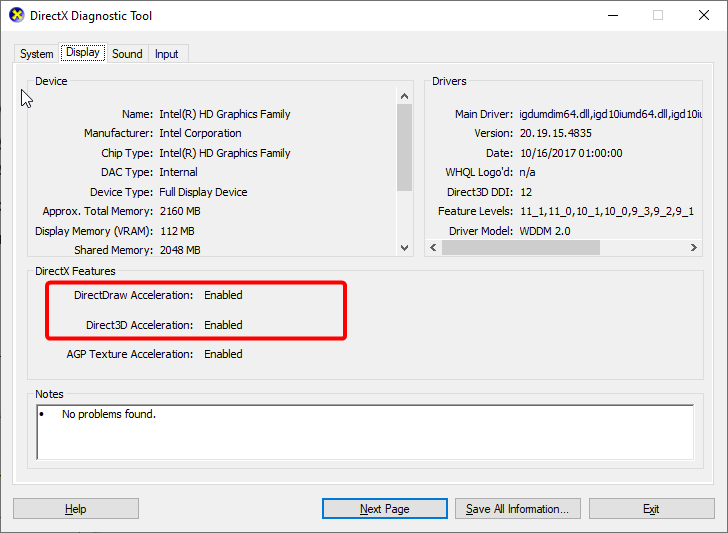
Task: Click the Device panel vertical scrollbar thumb
Action: 404,148
